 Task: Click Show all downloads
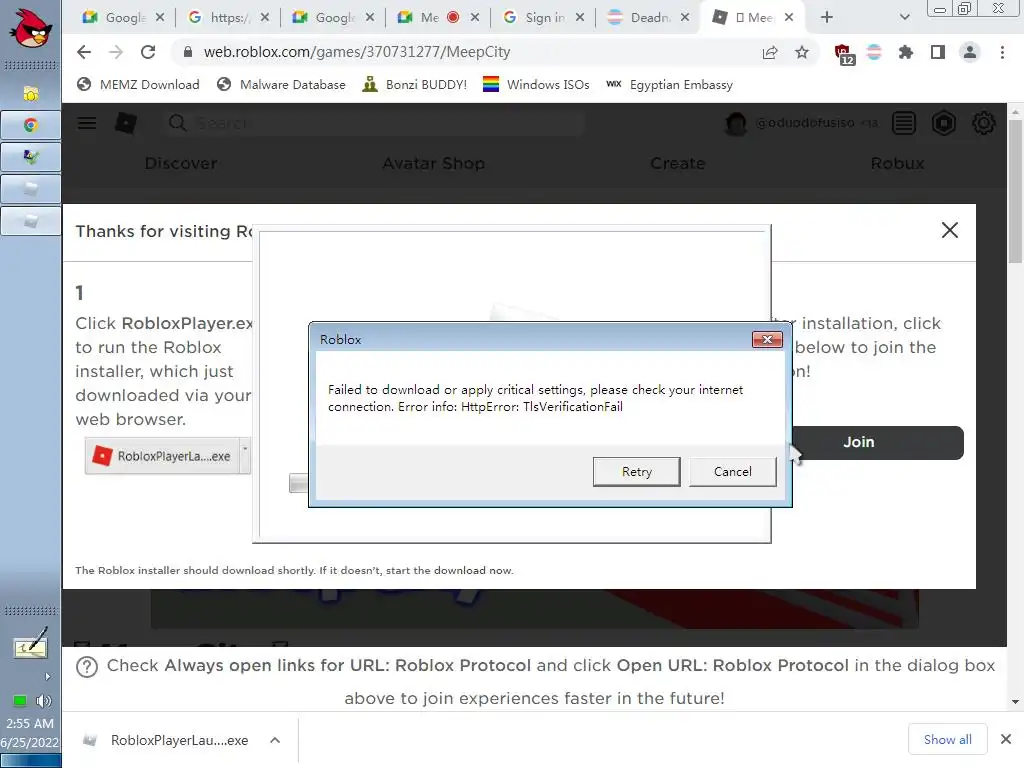tap(948, 739)
